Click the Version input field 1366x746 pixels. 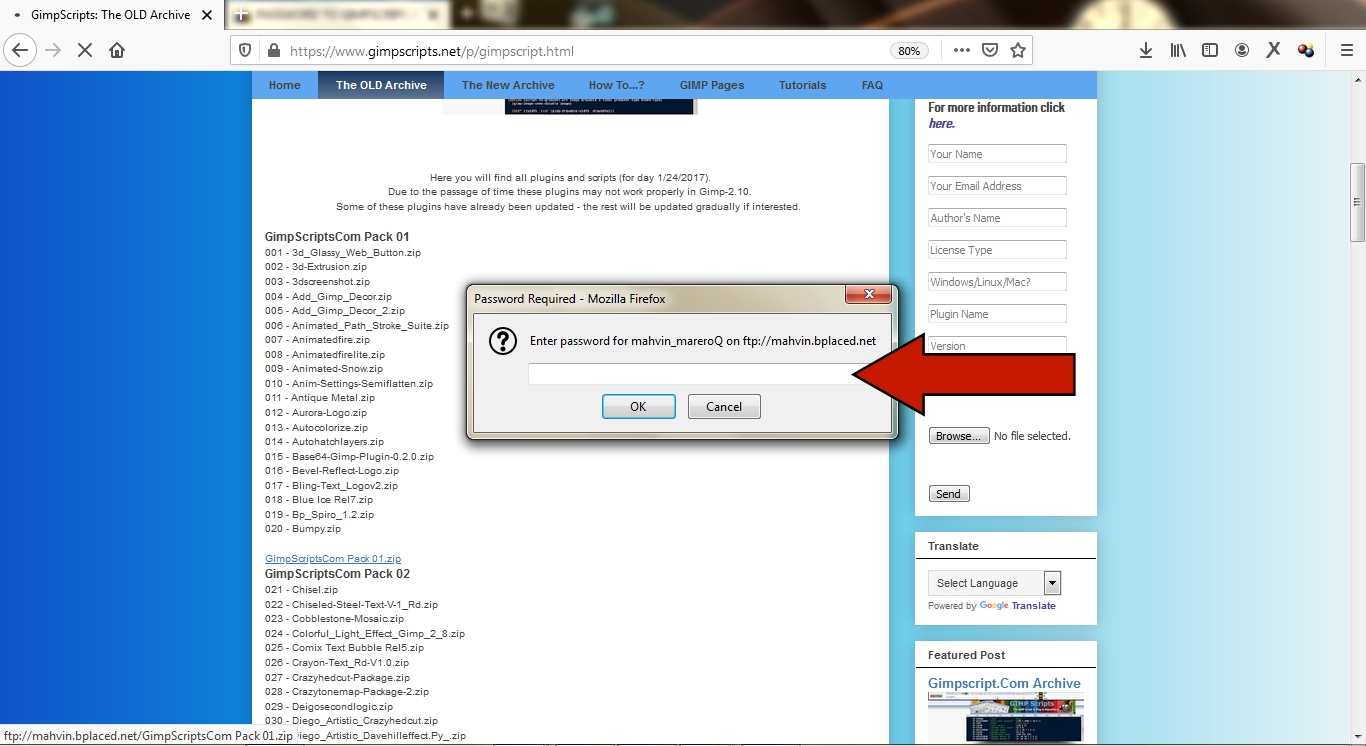(997, 345)
